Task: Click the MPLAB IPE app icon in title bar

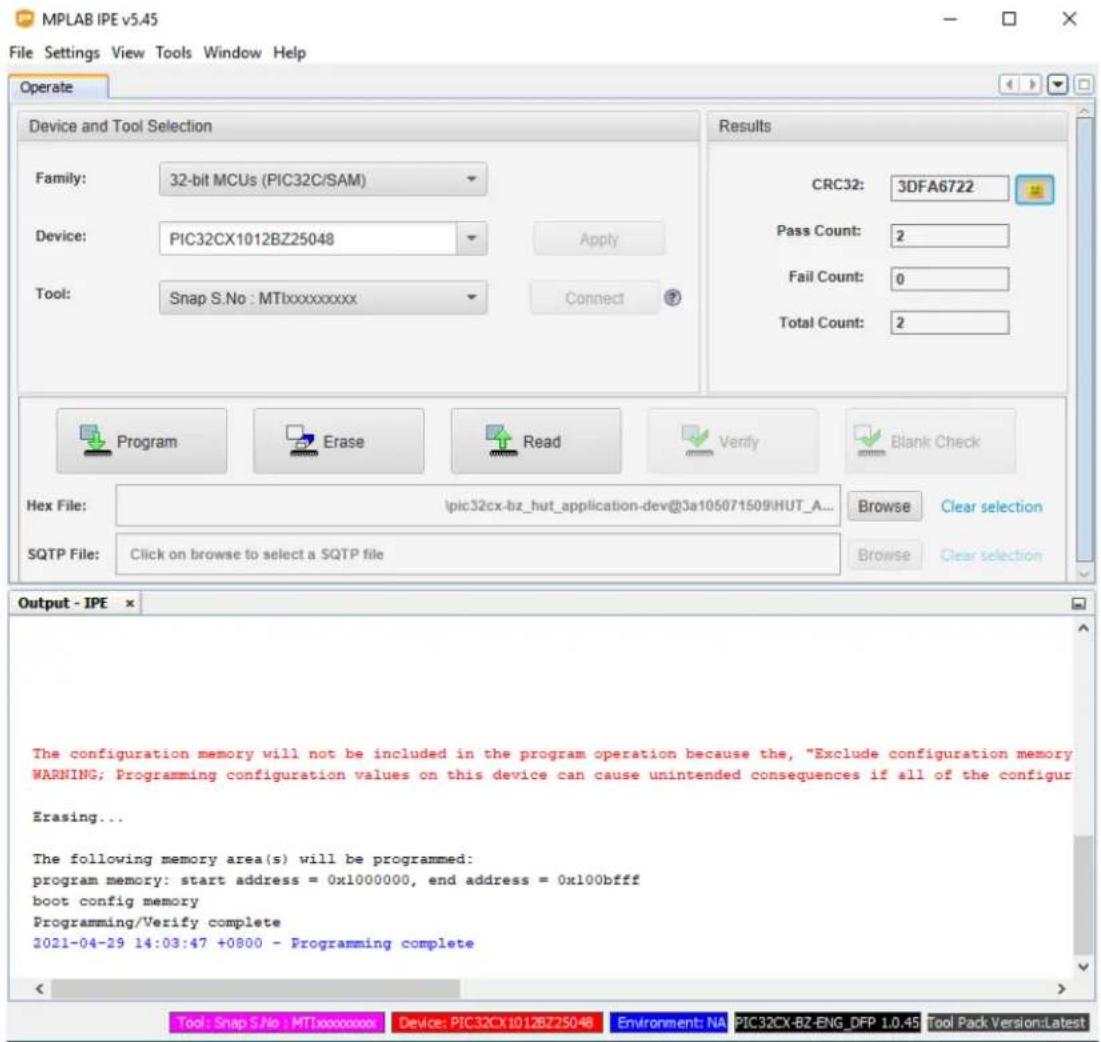Action: pyautogui.click(x=24, y=19)
